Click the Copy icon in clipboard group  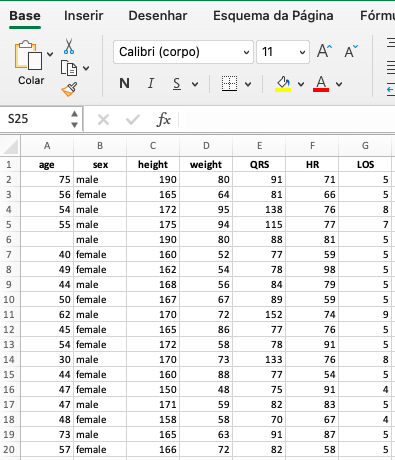pyautogui.click(x=69, y=68)
